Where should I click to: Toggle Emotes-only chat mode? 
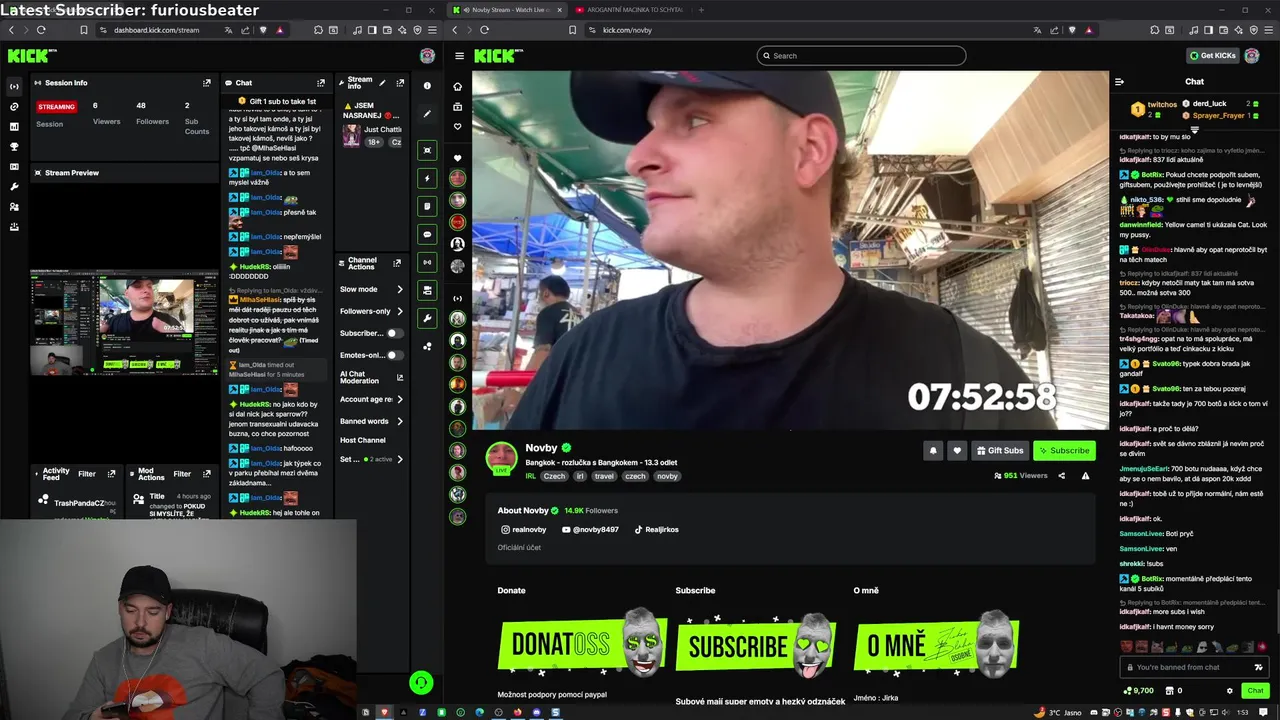394,355
